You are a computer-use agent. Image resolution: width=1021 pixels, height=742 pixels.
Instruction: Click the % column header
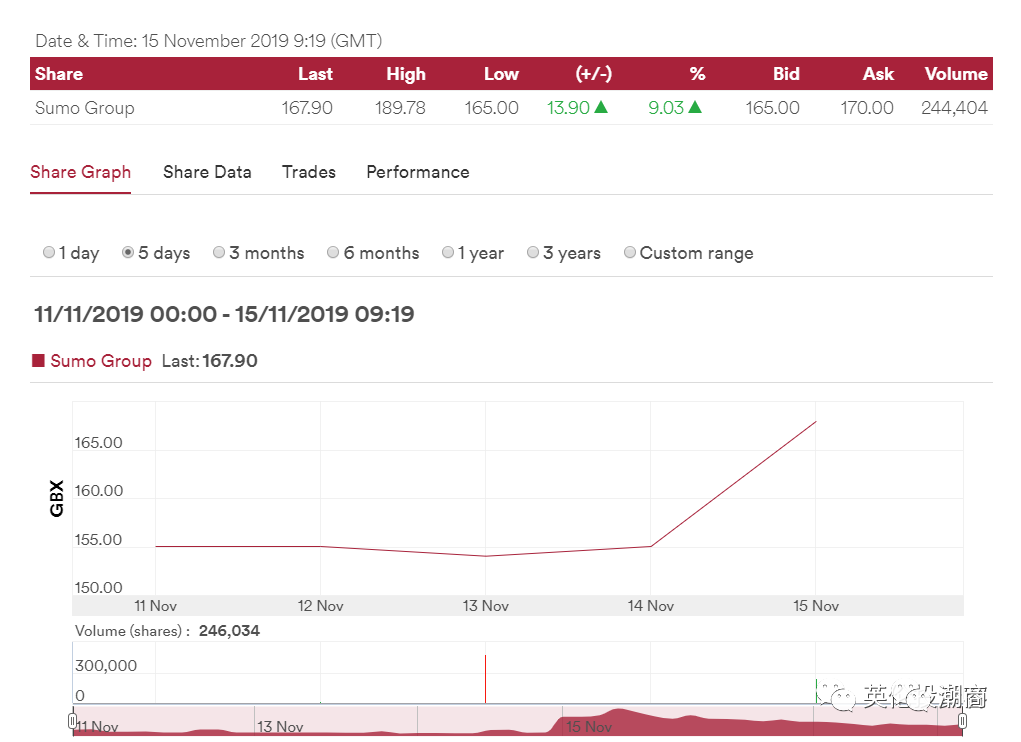(x=697, y=74)
